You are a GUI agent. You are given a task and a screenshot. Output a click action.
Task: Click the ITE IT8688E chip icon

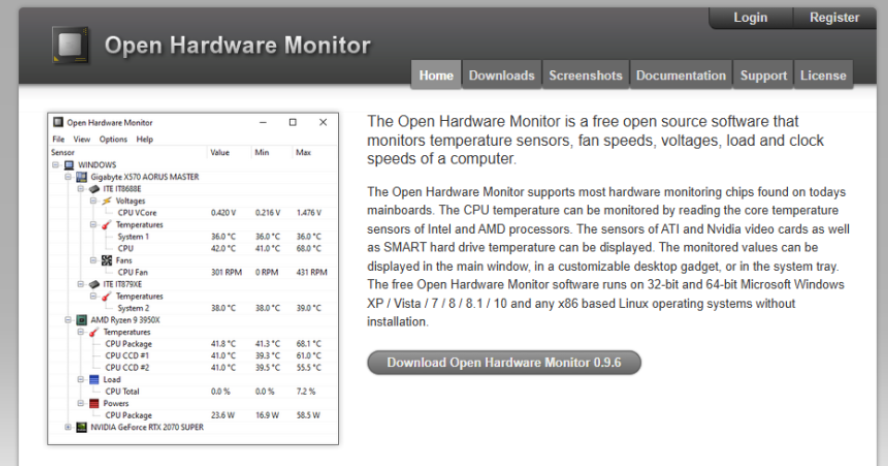[94, 189]
